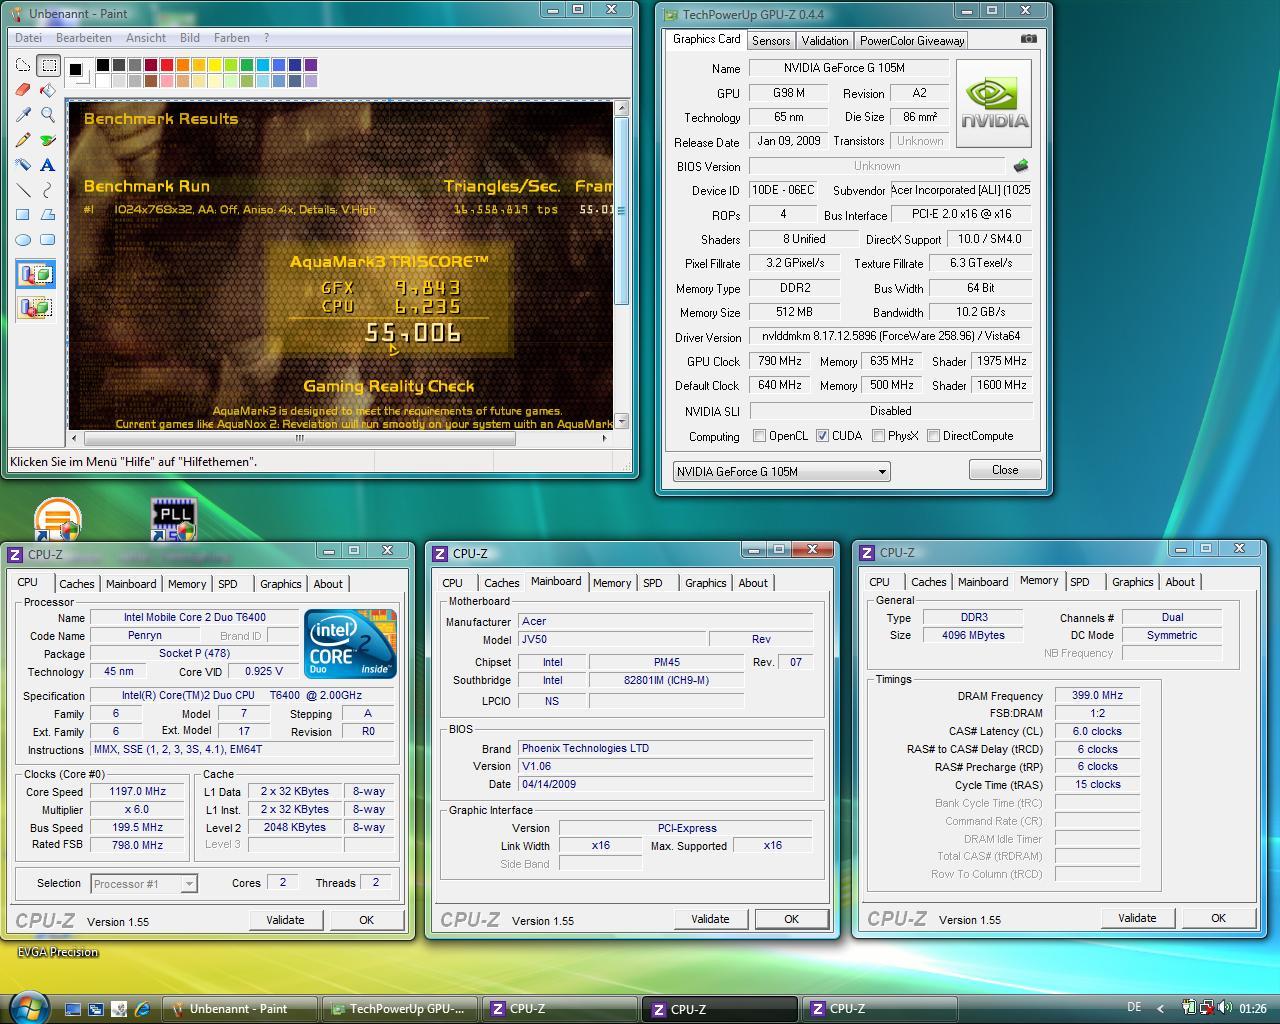Choose the Pencil tool in Paint
The height and width of the screenshot is (1024, 1280).
pyautogui.click(x=23, y=140)
